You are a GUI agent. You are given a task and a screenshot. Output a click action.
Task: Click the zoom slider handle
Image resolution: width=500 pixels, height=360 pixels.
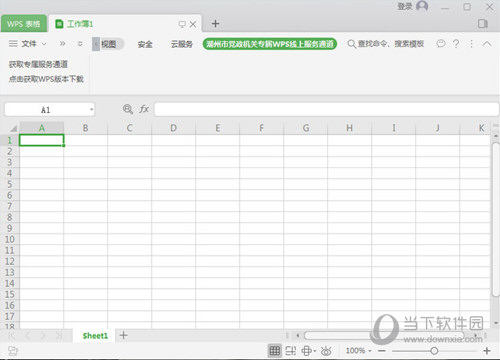tap(434, 351)
